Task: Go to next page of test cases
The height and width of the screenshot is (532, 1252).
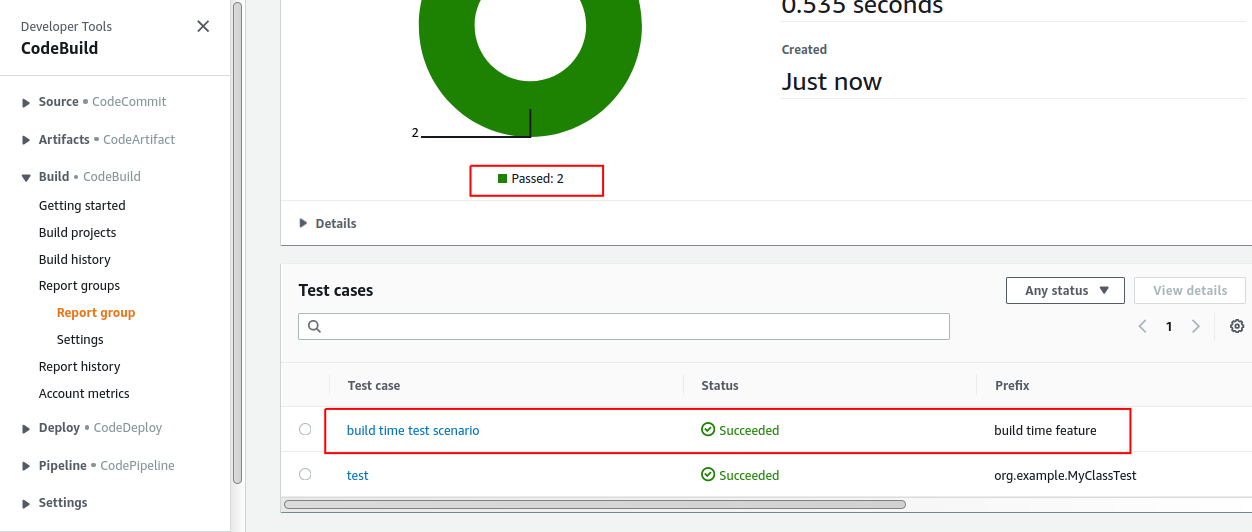Action: 1196,326
